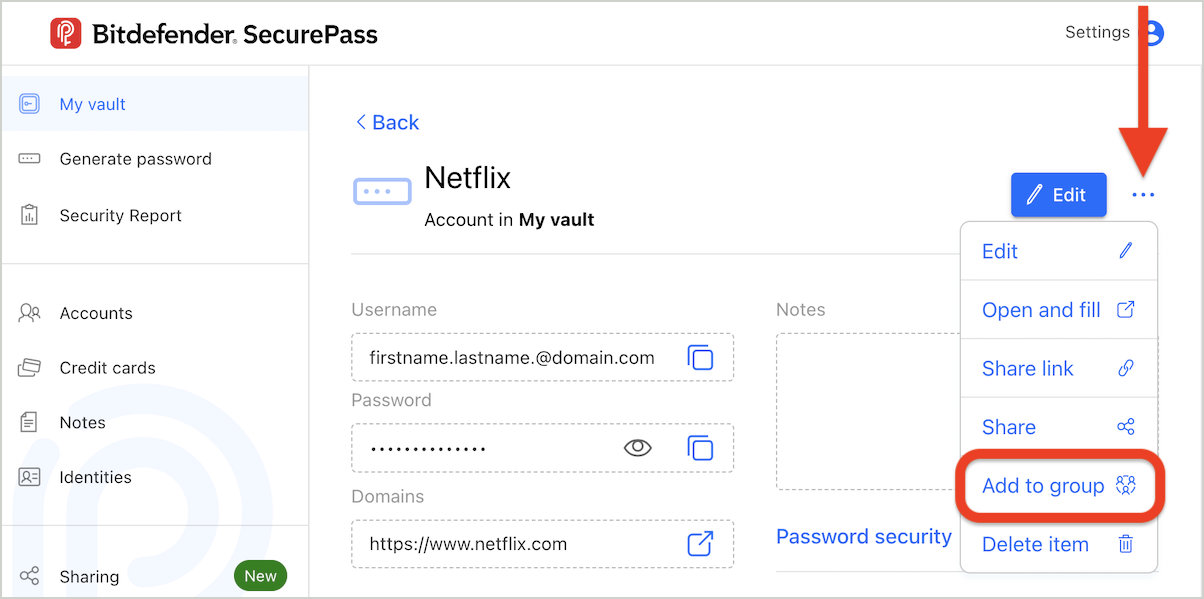Viewport: 1204px width, 599px height.
Task: Click the Generate password sidebar icon
Action: [x=29, y=158]
